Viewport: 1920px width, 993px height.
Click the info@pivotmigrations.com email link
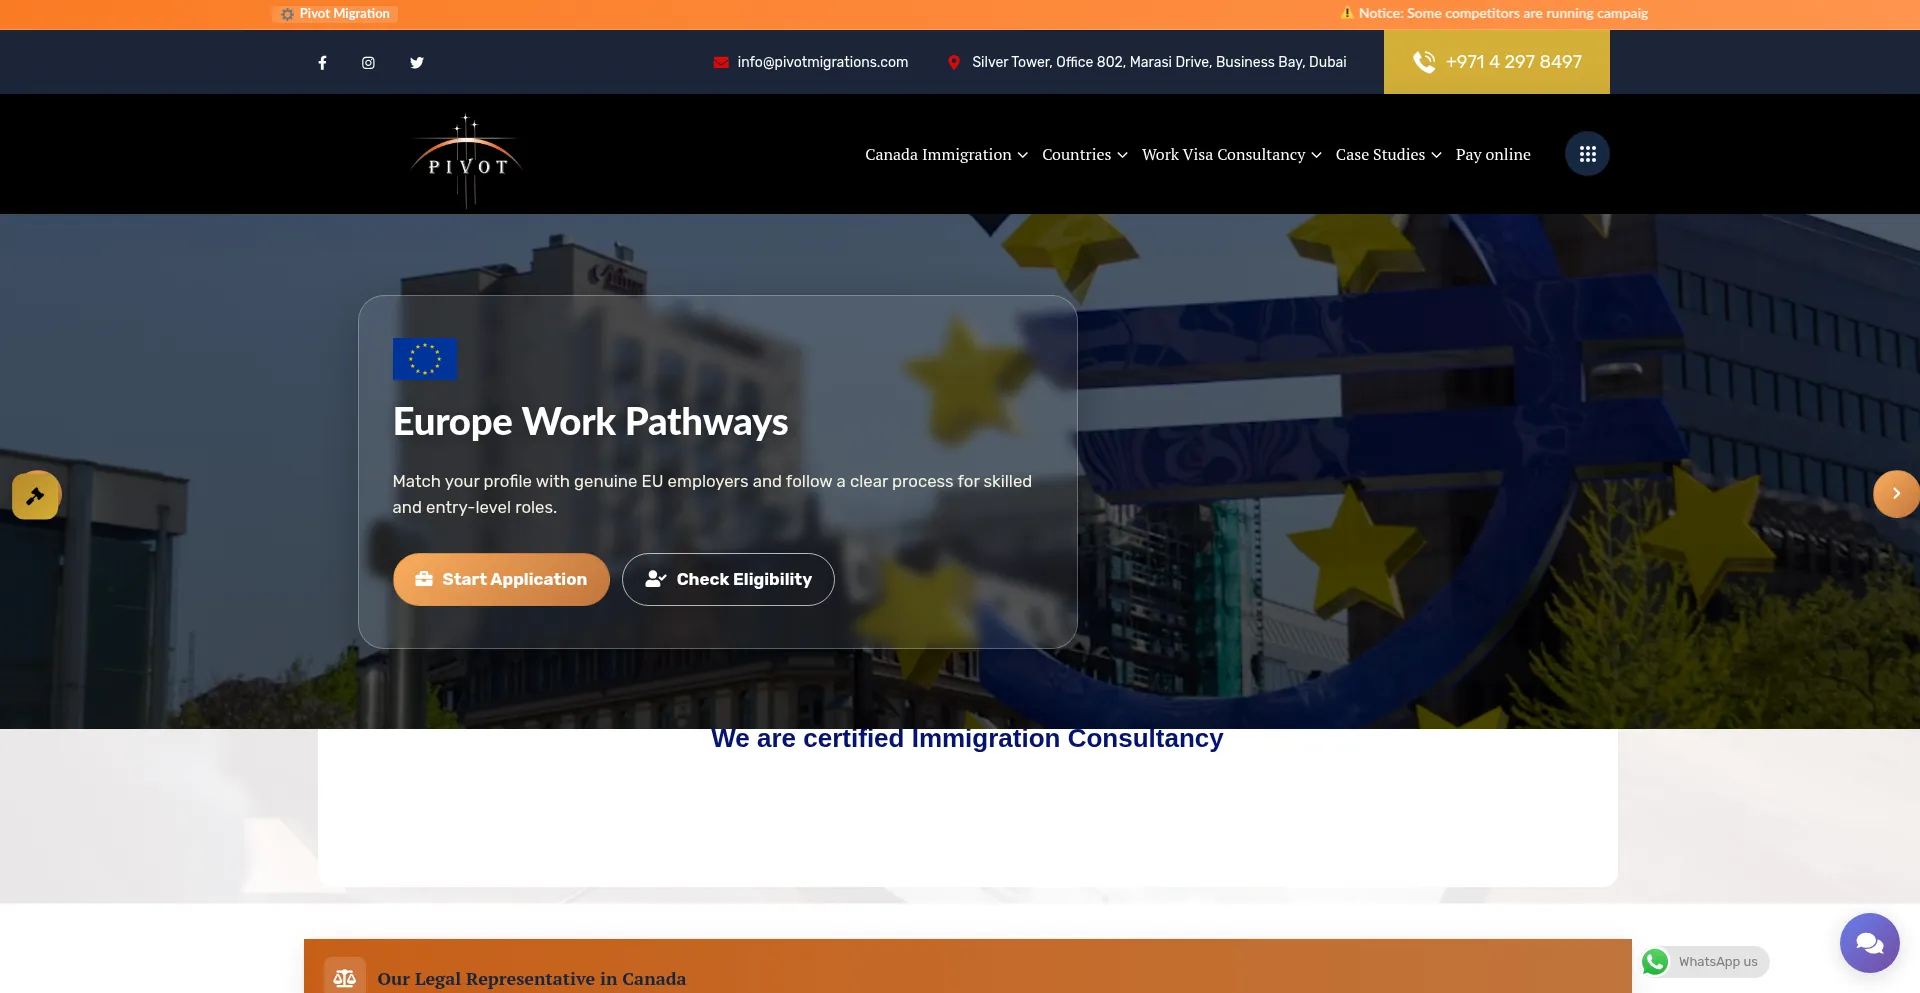(822, 62)
